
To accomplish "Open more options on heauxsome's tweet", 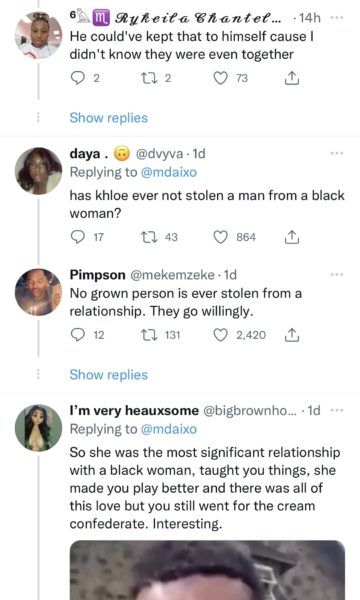I will [x=337, y=411].
